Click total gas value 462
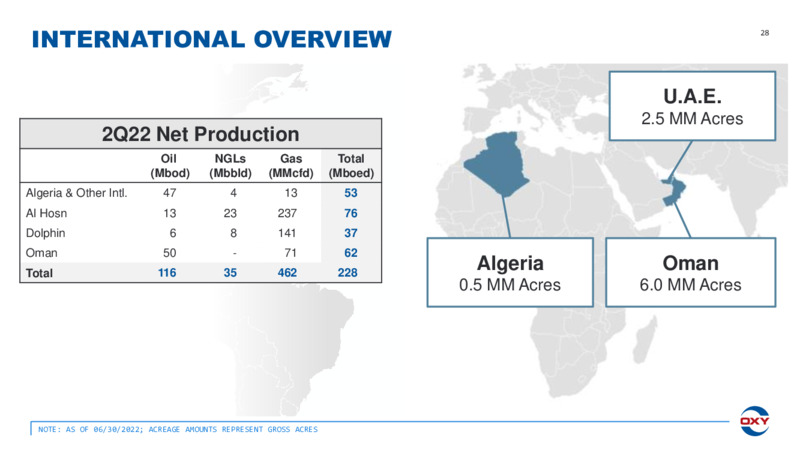 coord(287,273)
